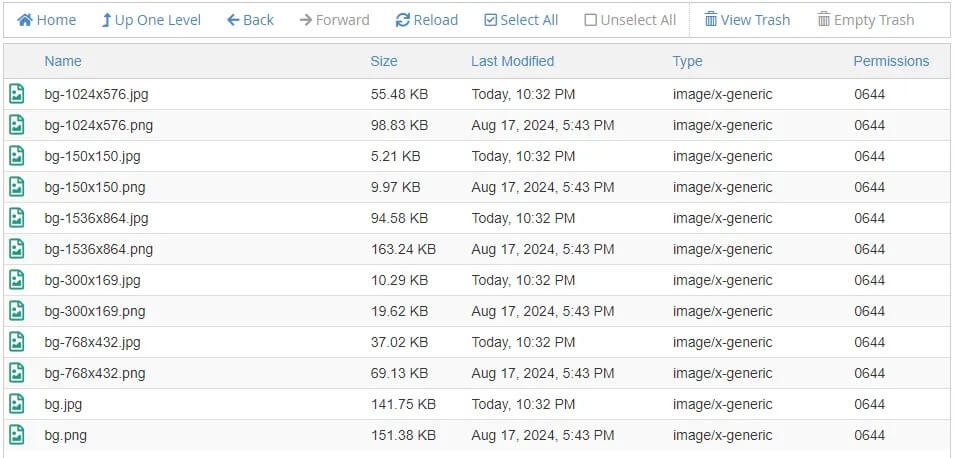Click Empty Trash button

(865, 20)
